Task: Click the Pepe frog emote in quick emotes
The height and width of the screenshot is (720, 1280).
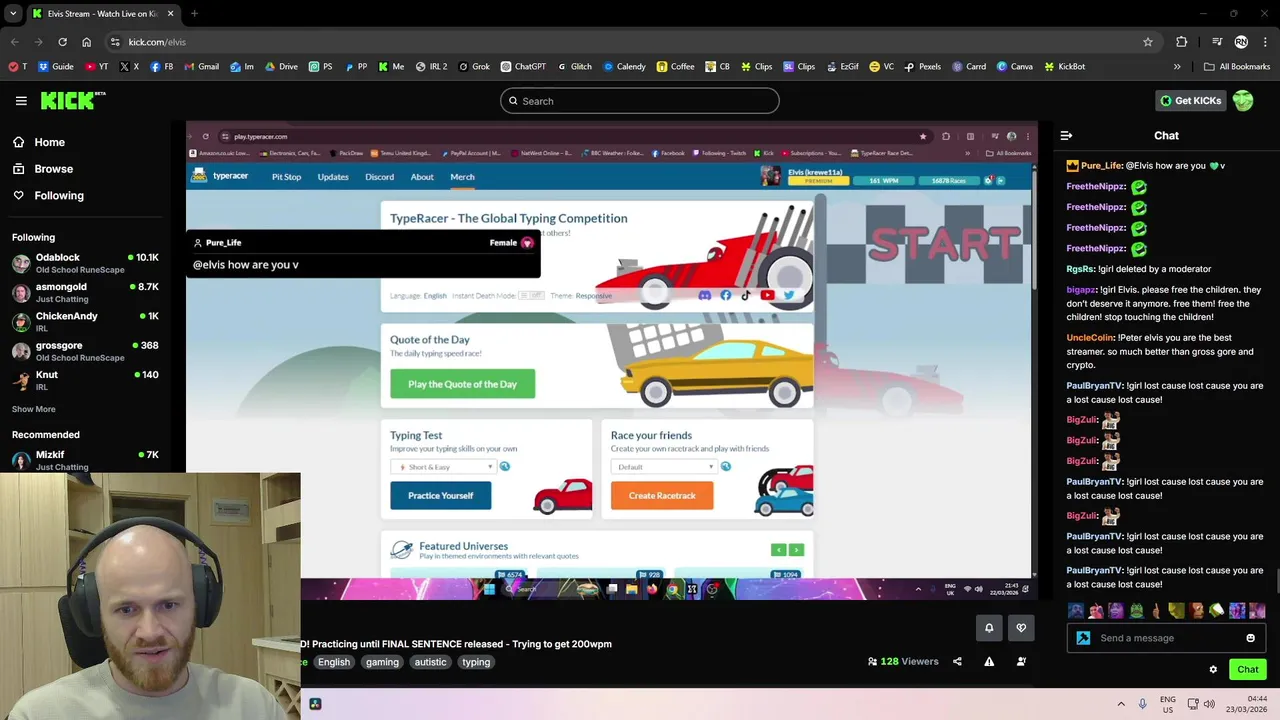Action: (x=1135, y=610)
